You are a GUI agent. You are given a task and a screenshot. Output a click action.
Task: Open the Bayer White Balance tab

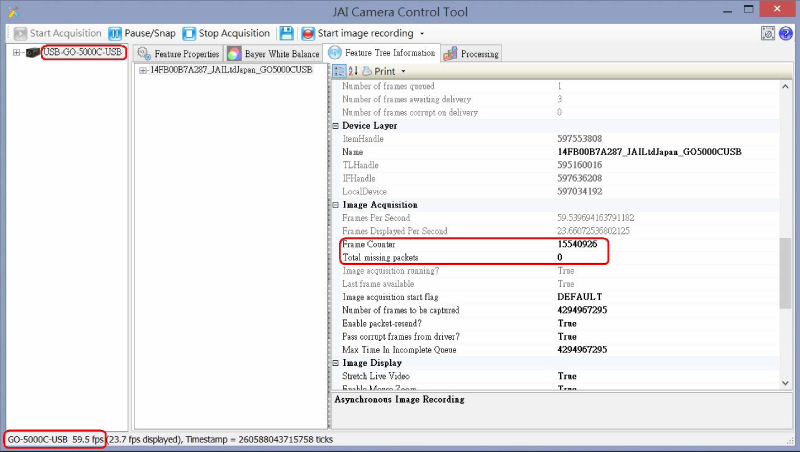tap(272, 53)
